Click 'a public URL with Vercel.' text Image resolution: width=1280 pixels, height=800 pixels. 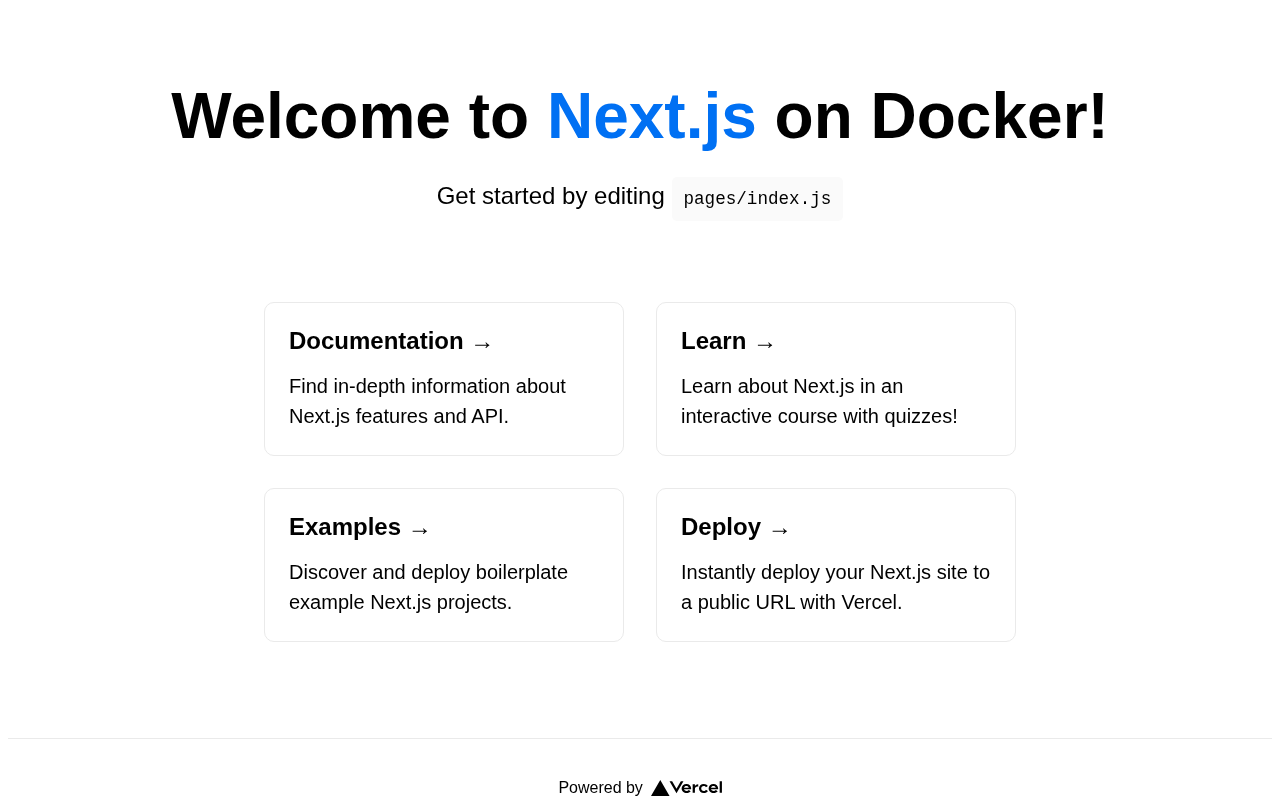(791, 602)
